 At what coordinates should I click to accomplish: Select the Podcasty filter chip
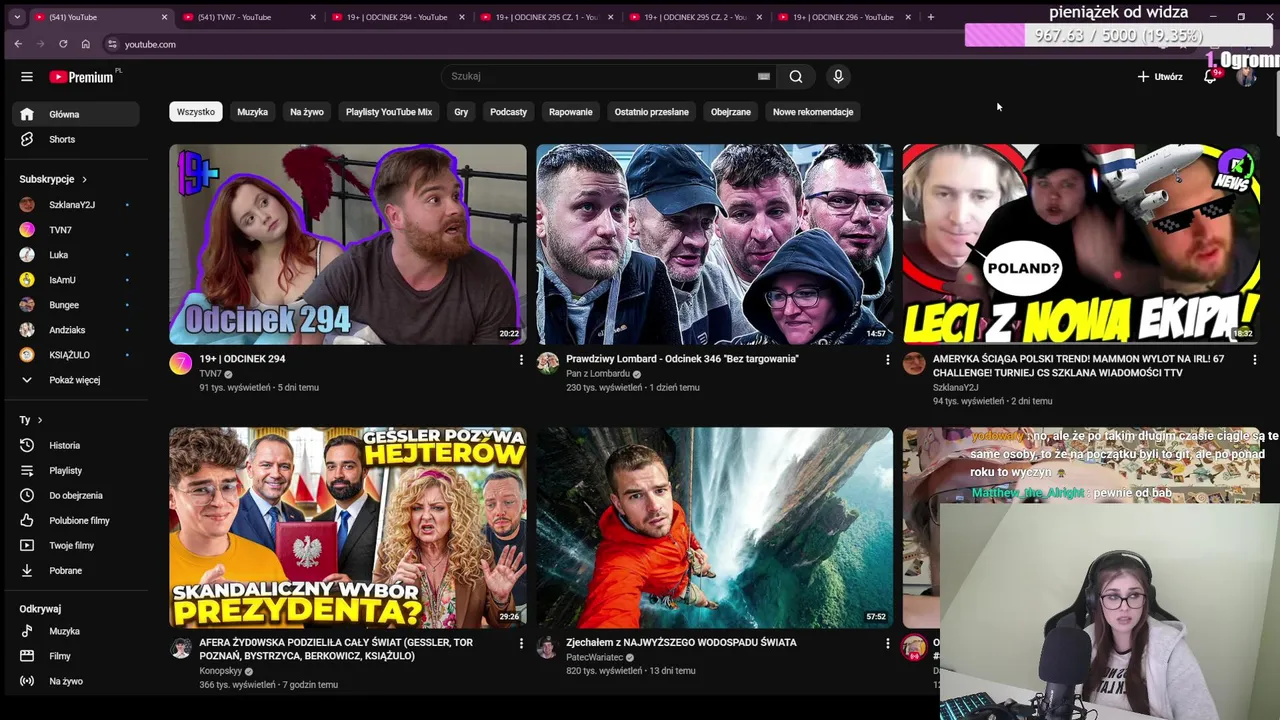(508, 112)
